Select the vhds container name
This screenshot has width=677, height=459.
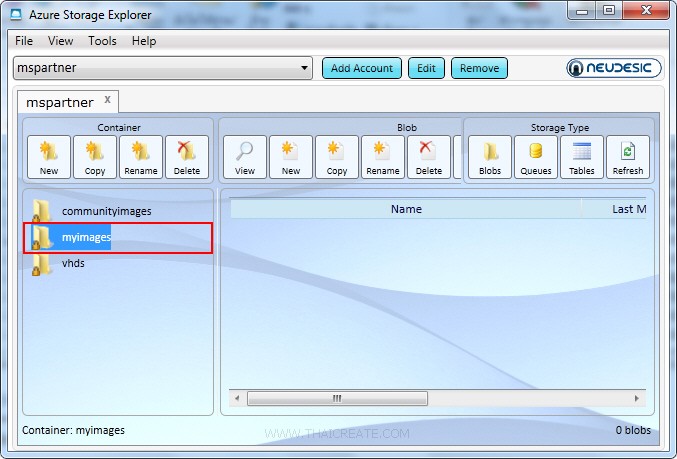point(73,263)
